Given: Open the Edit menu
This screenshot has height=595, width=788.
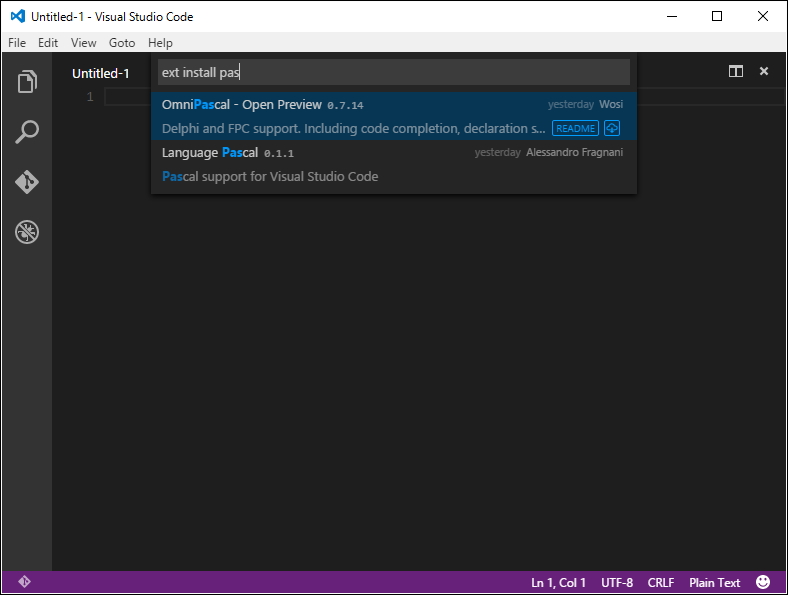Looking at the screenshot, I should click(48, 43).
